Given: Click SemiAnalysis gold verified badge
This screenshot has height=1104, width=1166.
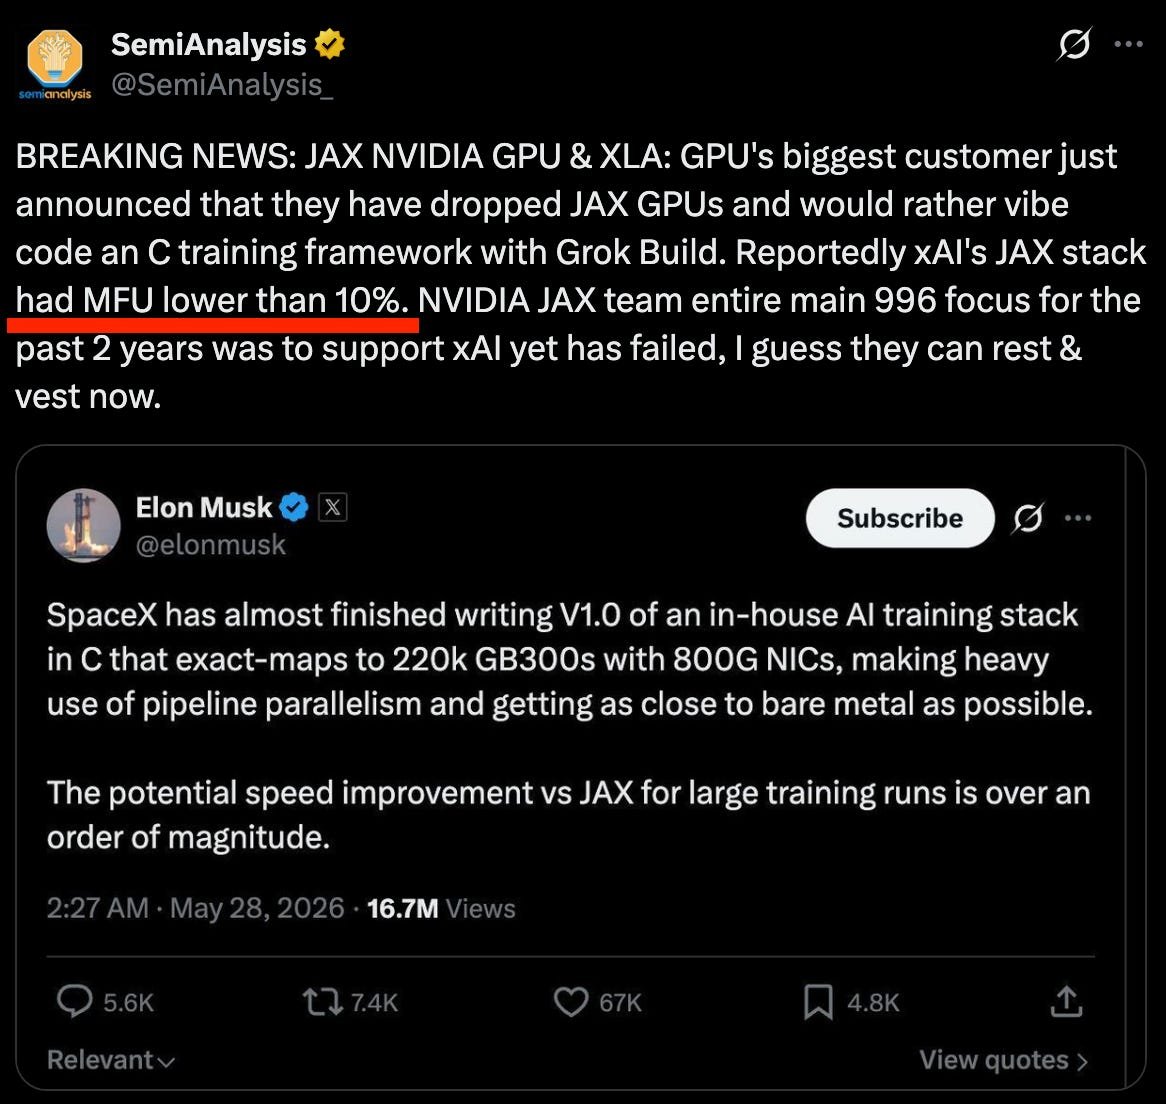Looking at the screenshot, I should click(329, 45).
